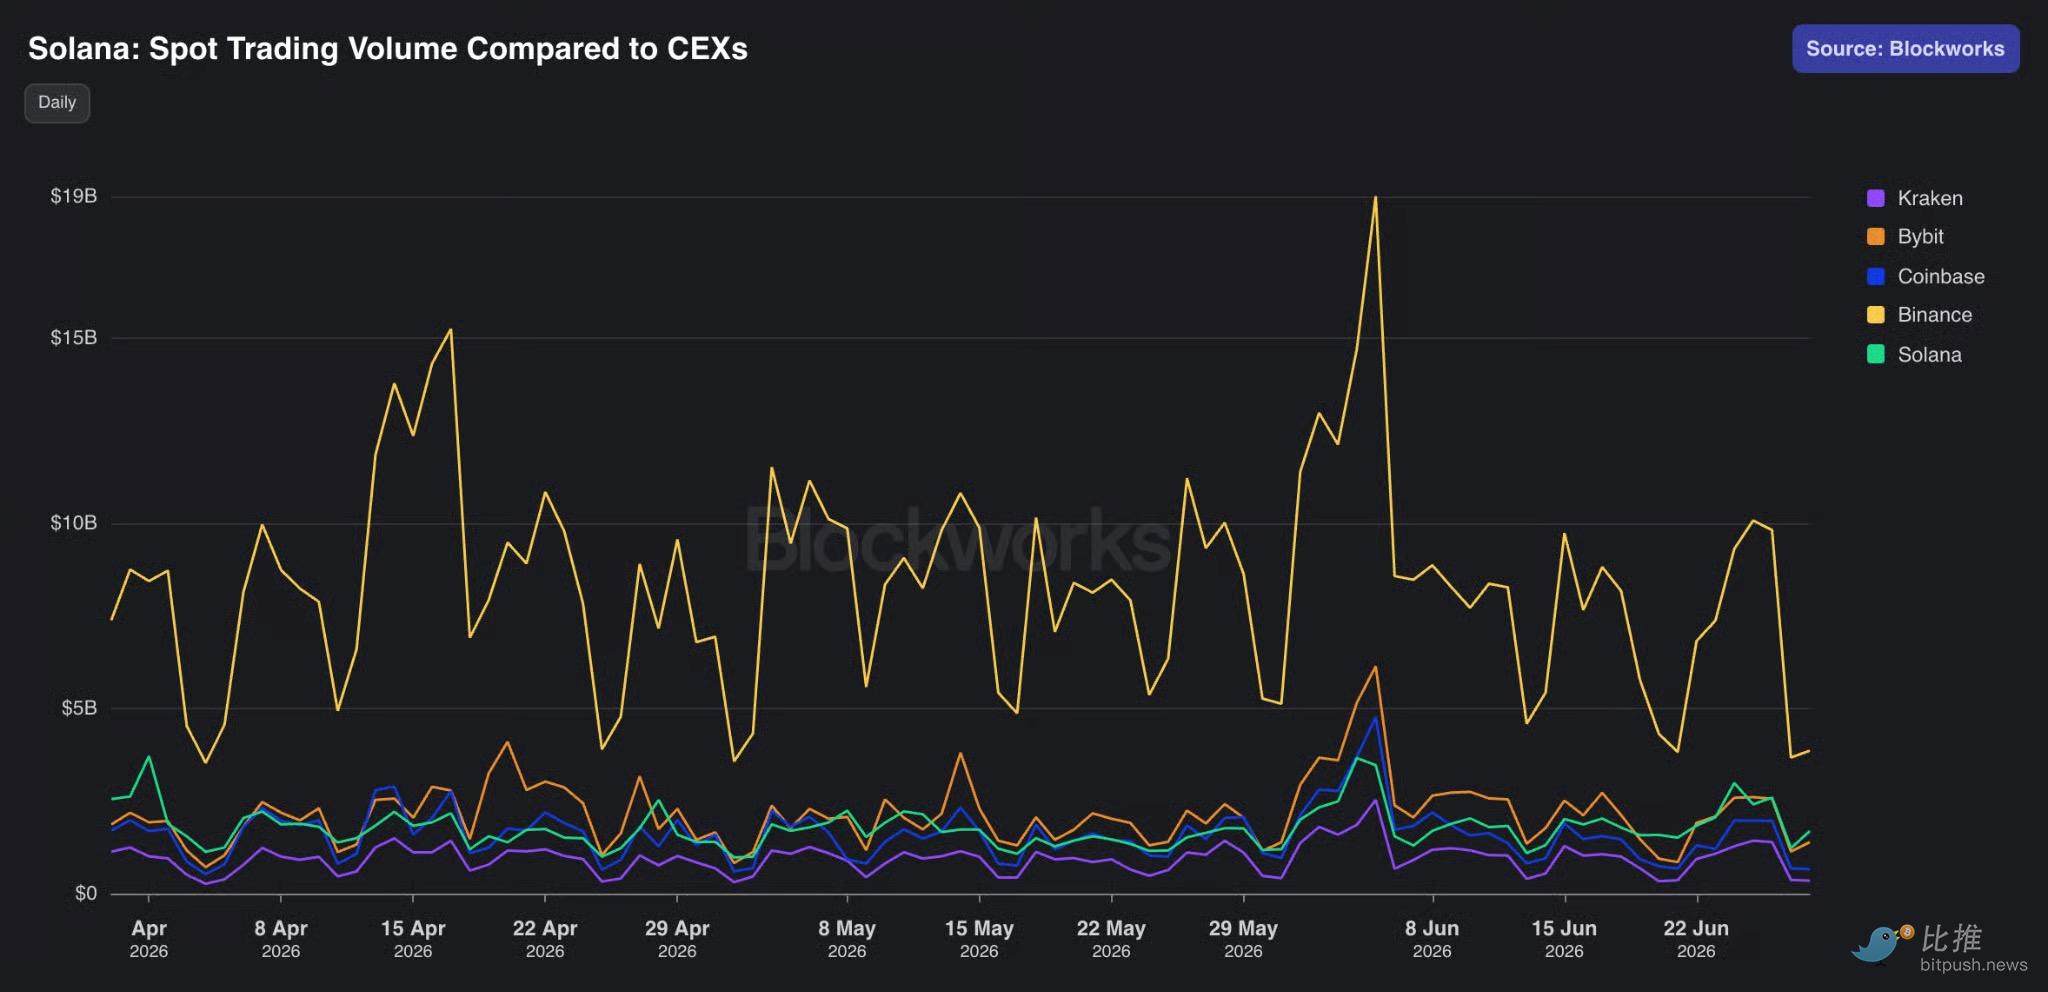The width and height of the screenshot is (2048, 992).
Task: Hide the Binance series via its label
Action: 1935,315
